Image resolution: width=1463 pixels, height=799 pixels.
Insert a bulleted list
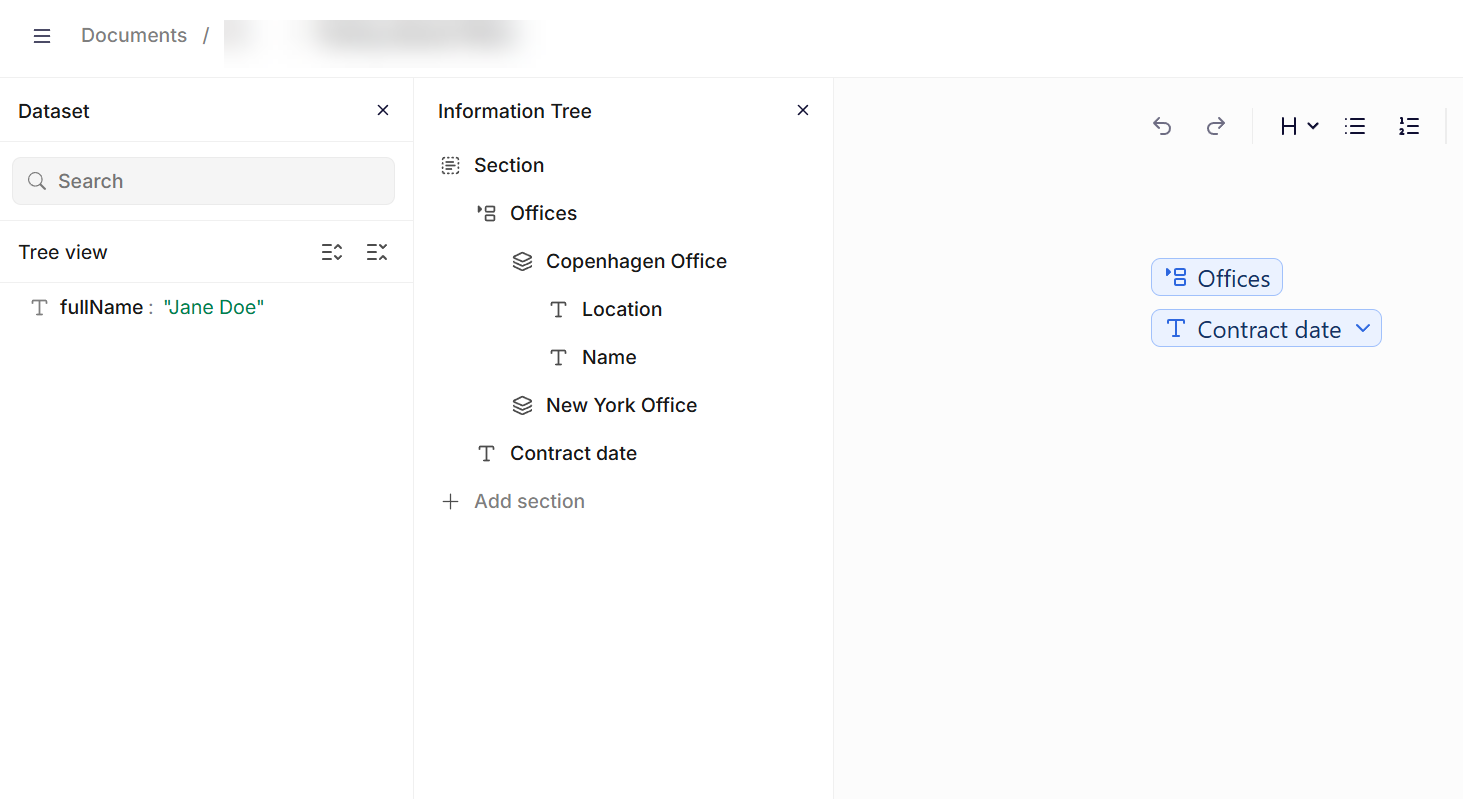point(1355,126)
